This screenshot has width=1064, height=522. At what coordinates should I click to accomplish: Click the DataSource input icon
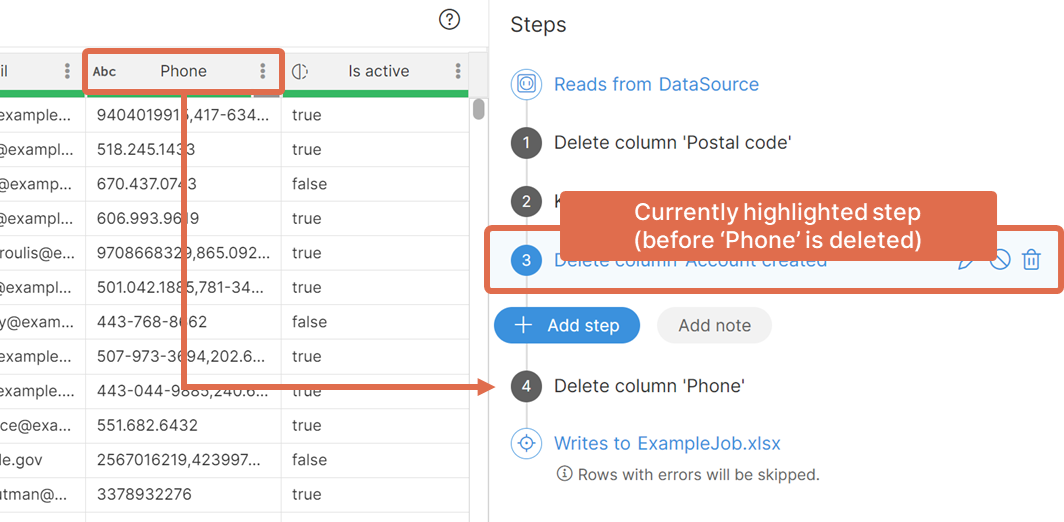527,85
